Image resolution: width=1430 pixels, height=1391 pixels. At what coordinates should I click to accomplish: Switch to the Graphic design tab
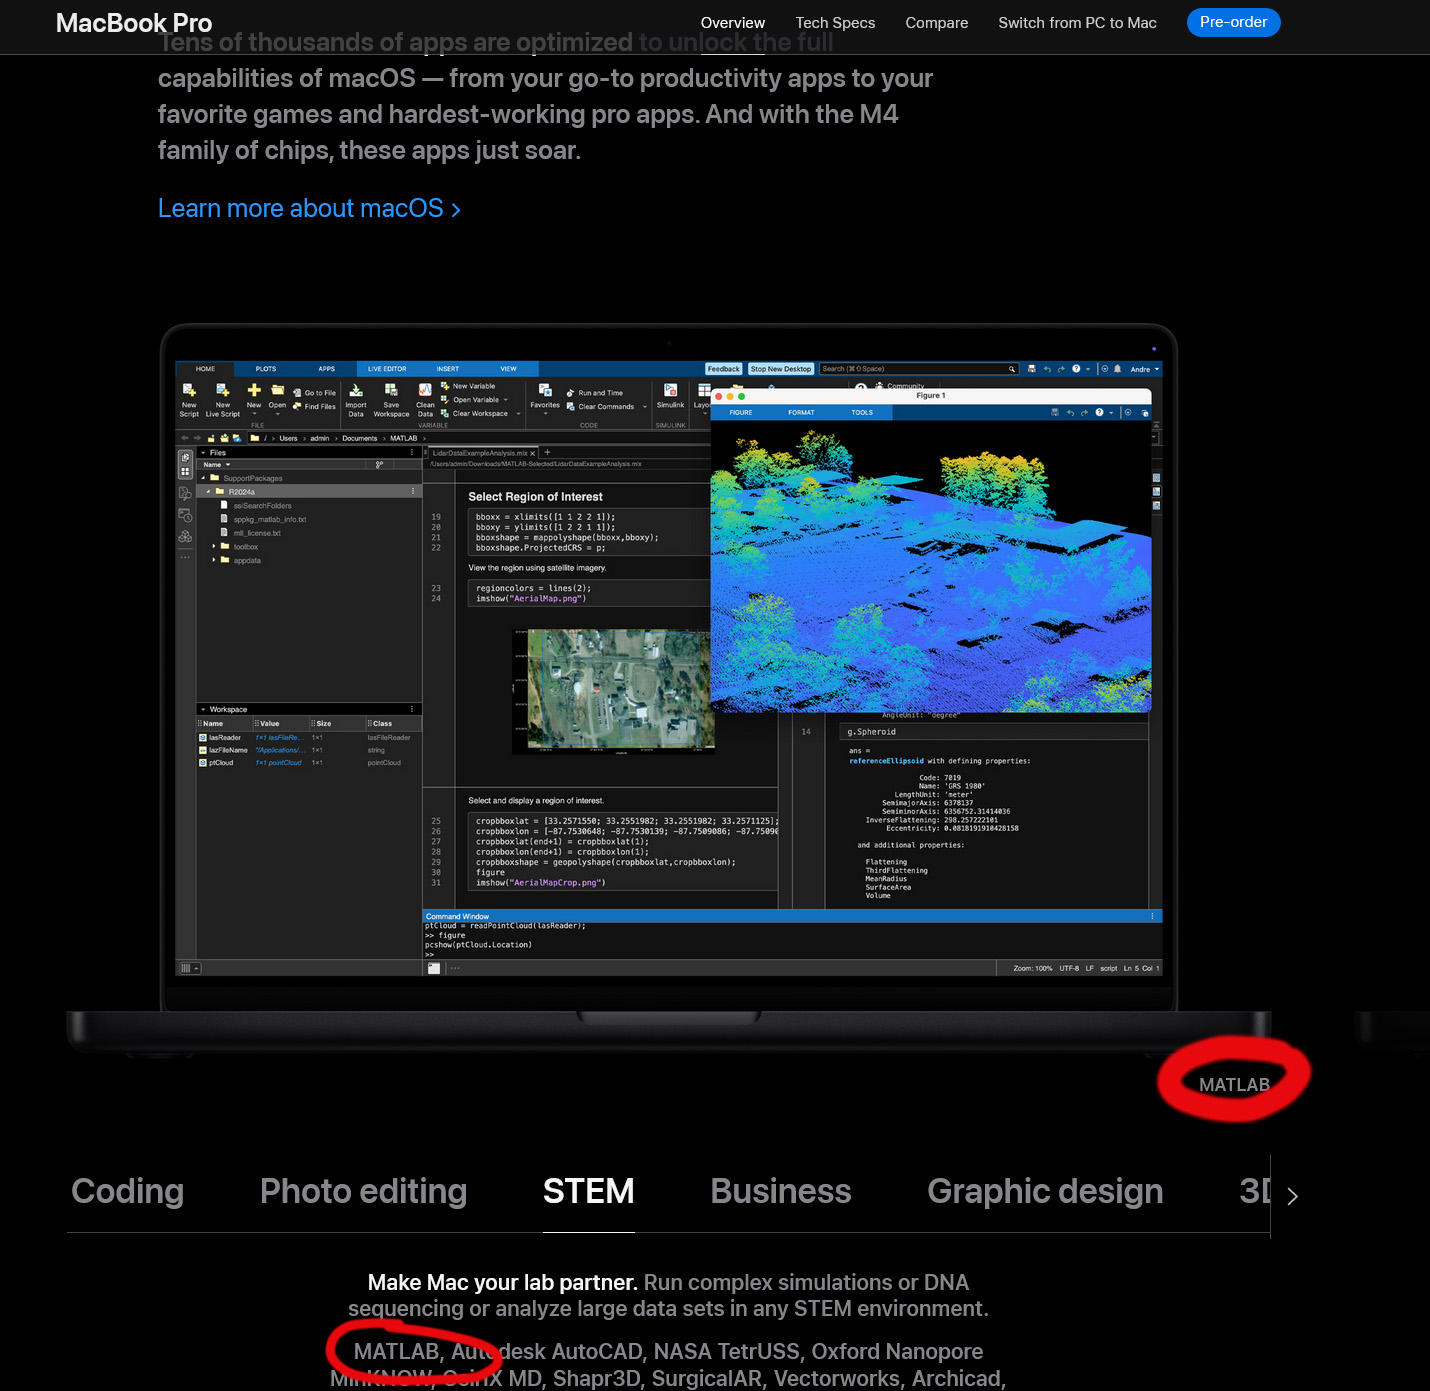point(1045,1191)
